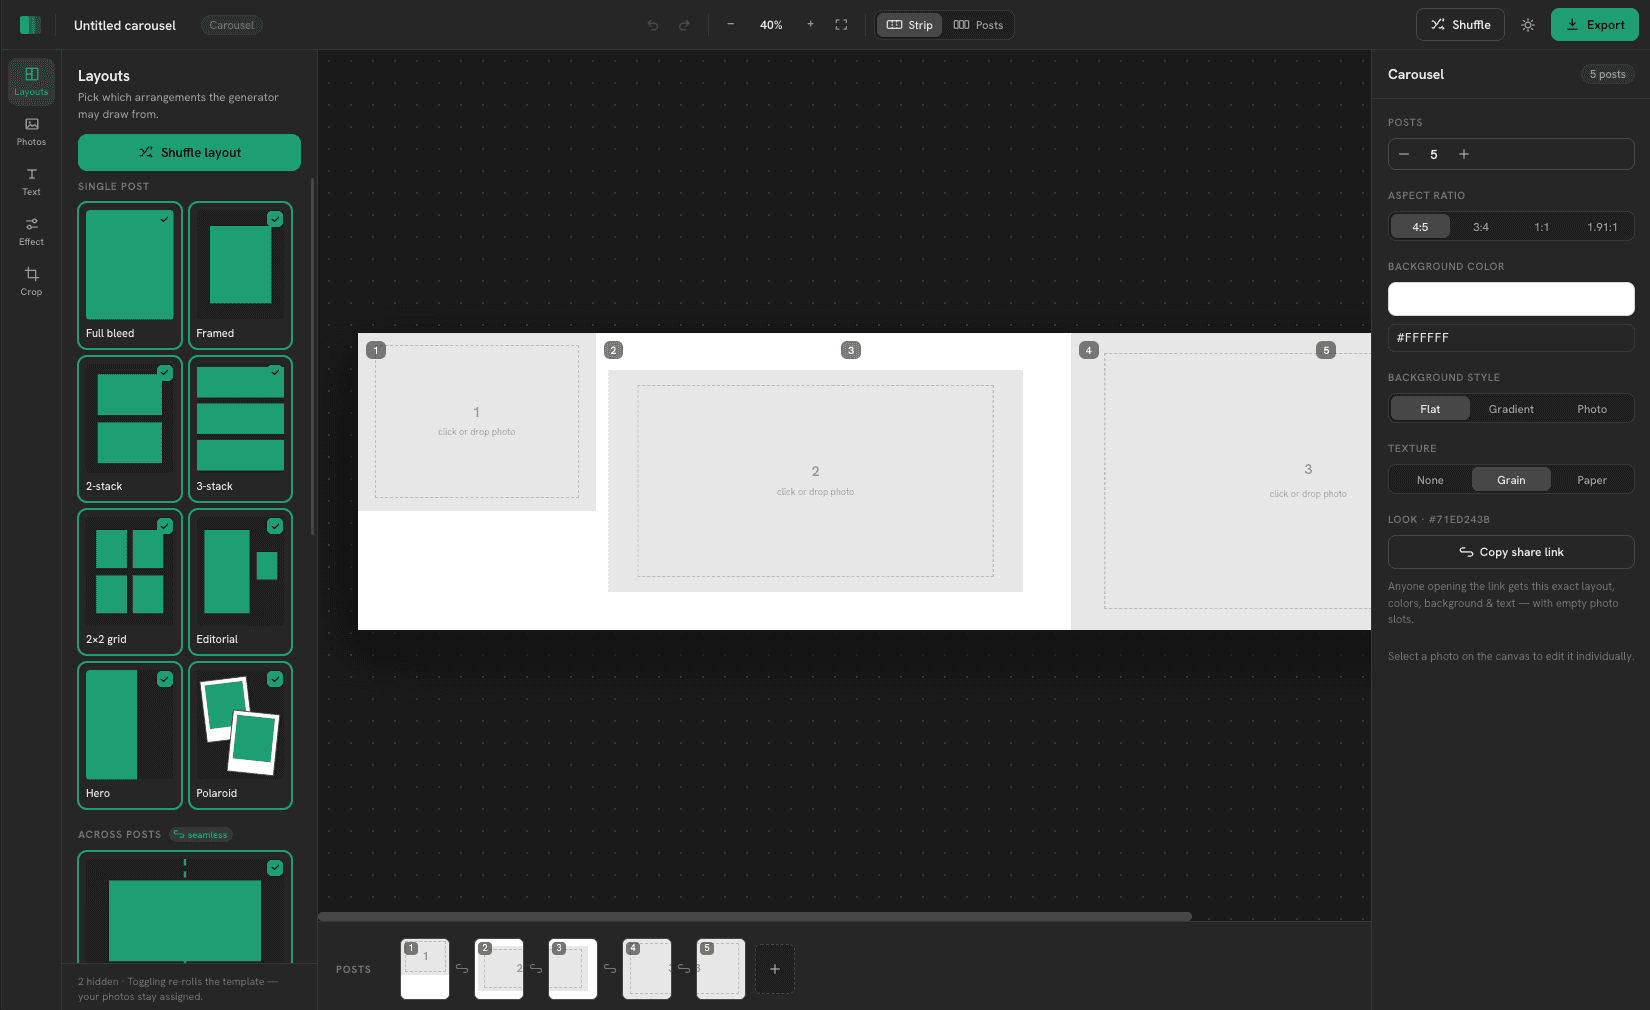Click the app logo icon
Viewport: 1650px width, 1010px height.
[x=30, y=25]
